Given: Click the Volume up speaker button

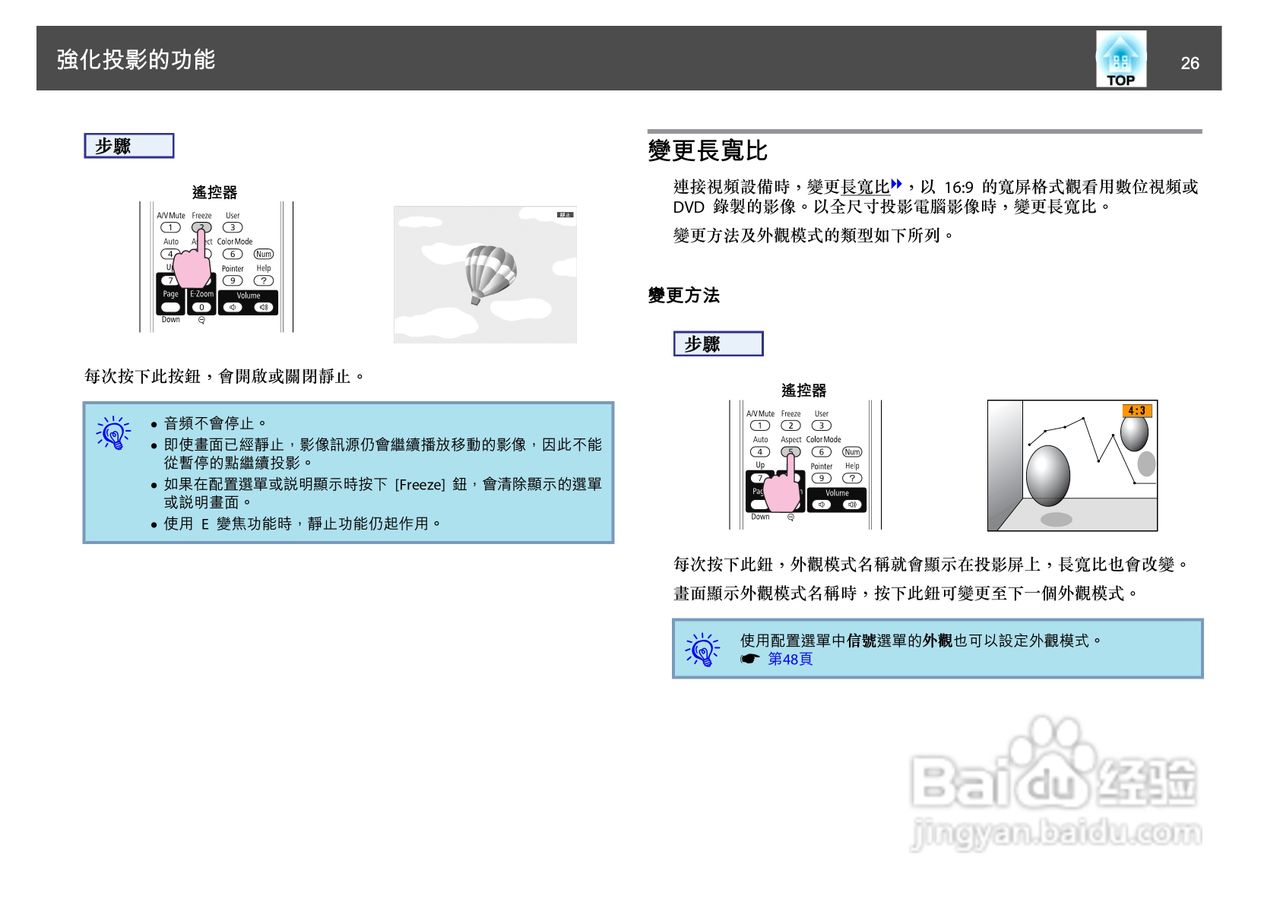Looking at the screenshot, I should point(264,306).
